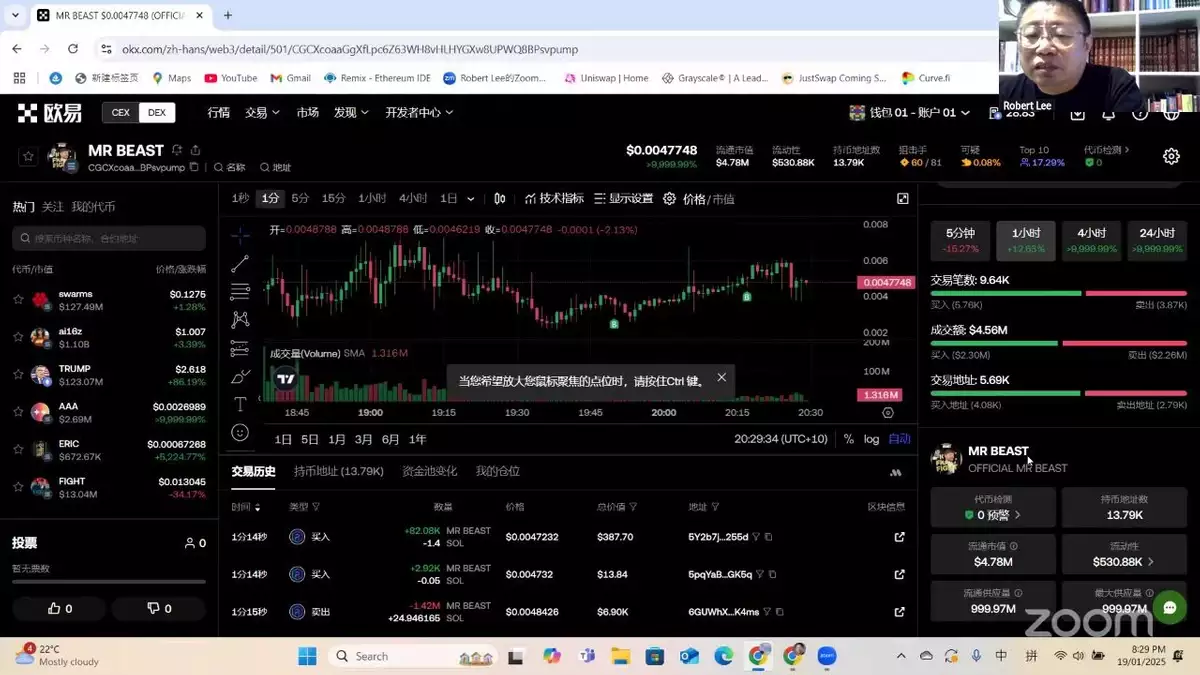
Task: Open block explorer link for $387.70 trade
Action: 899,537
